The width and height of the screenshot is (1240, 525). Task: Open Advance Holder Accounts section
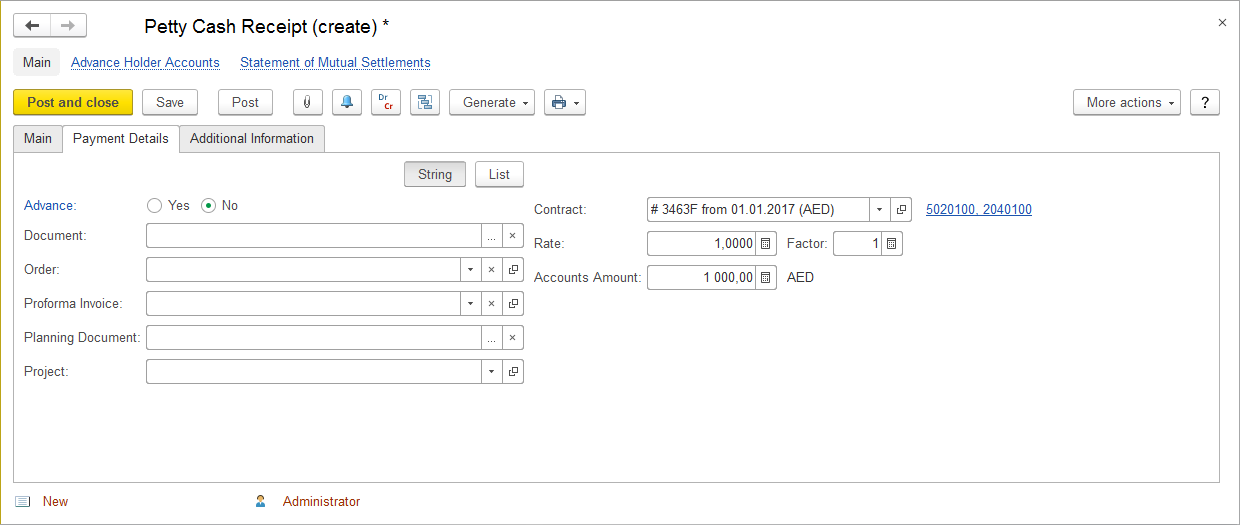point(145,62)
